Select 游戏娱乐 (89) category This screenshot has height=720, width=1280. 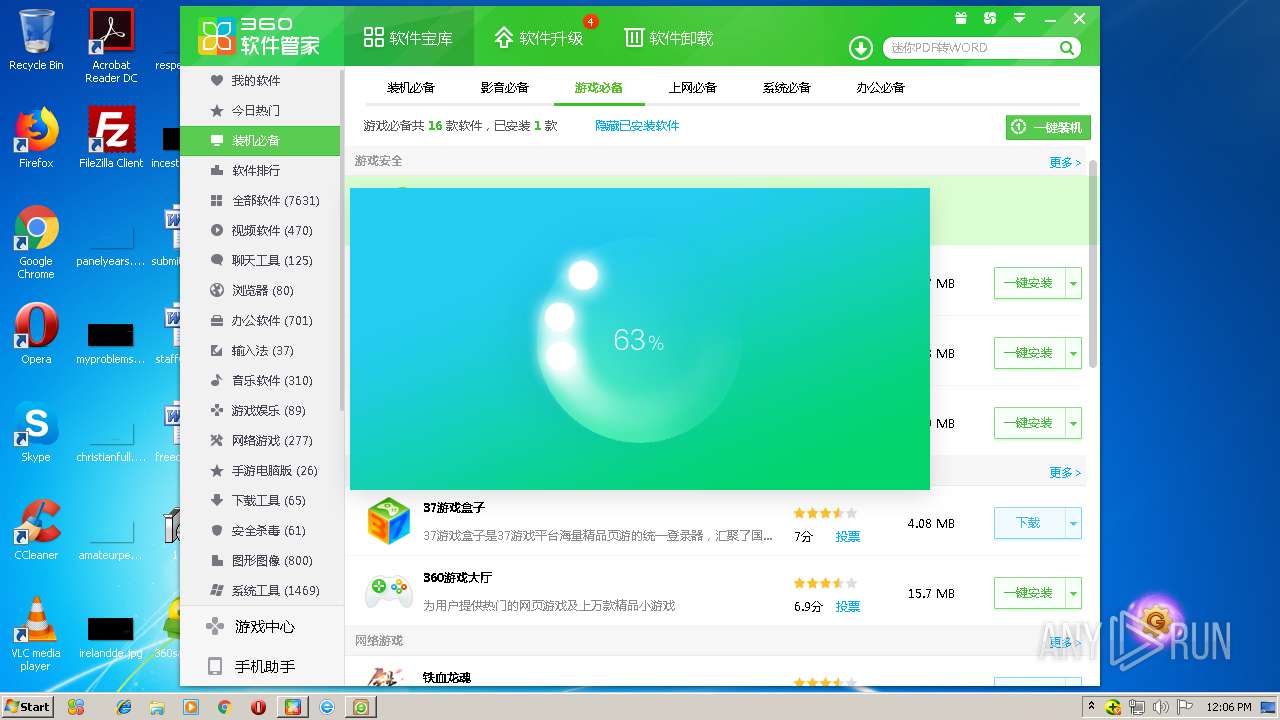(260, 410)
